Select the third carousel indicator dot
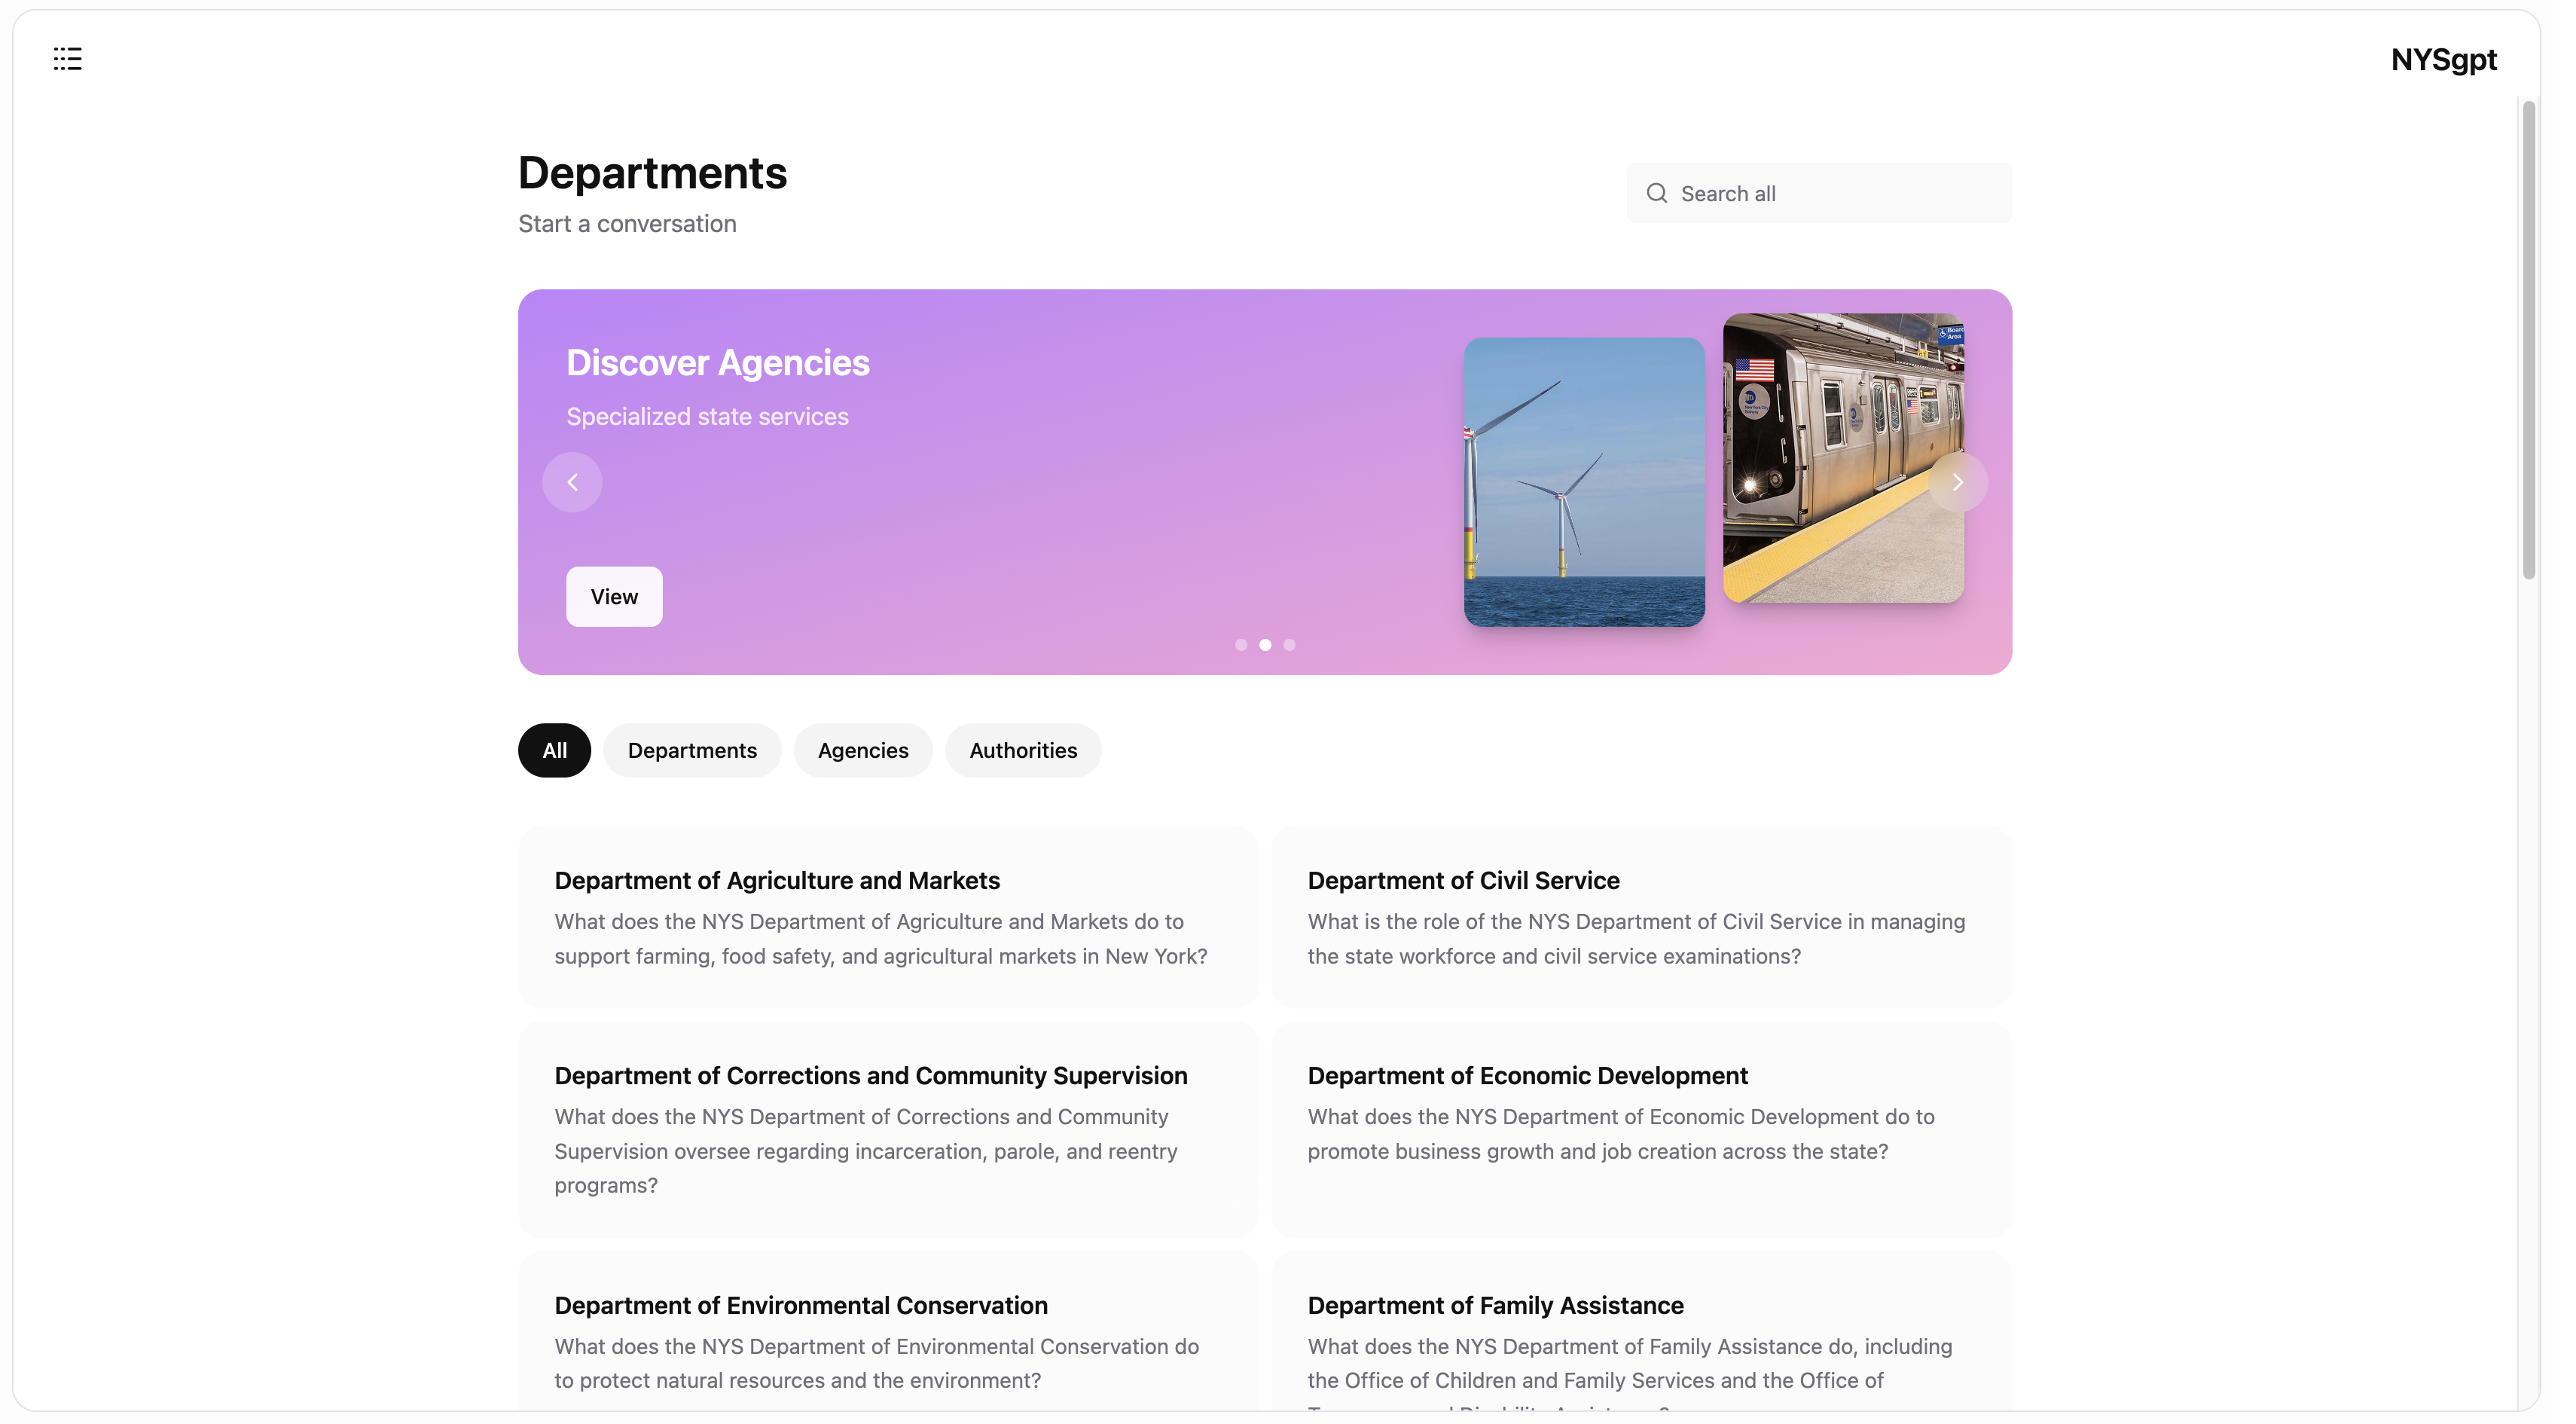Viewport: 2576px width, 1424px height. 1289,645
